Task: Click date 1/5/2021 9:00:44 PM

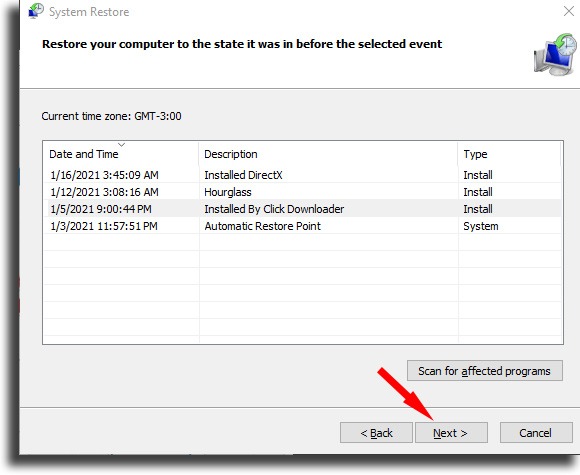Action: [101, 209]
